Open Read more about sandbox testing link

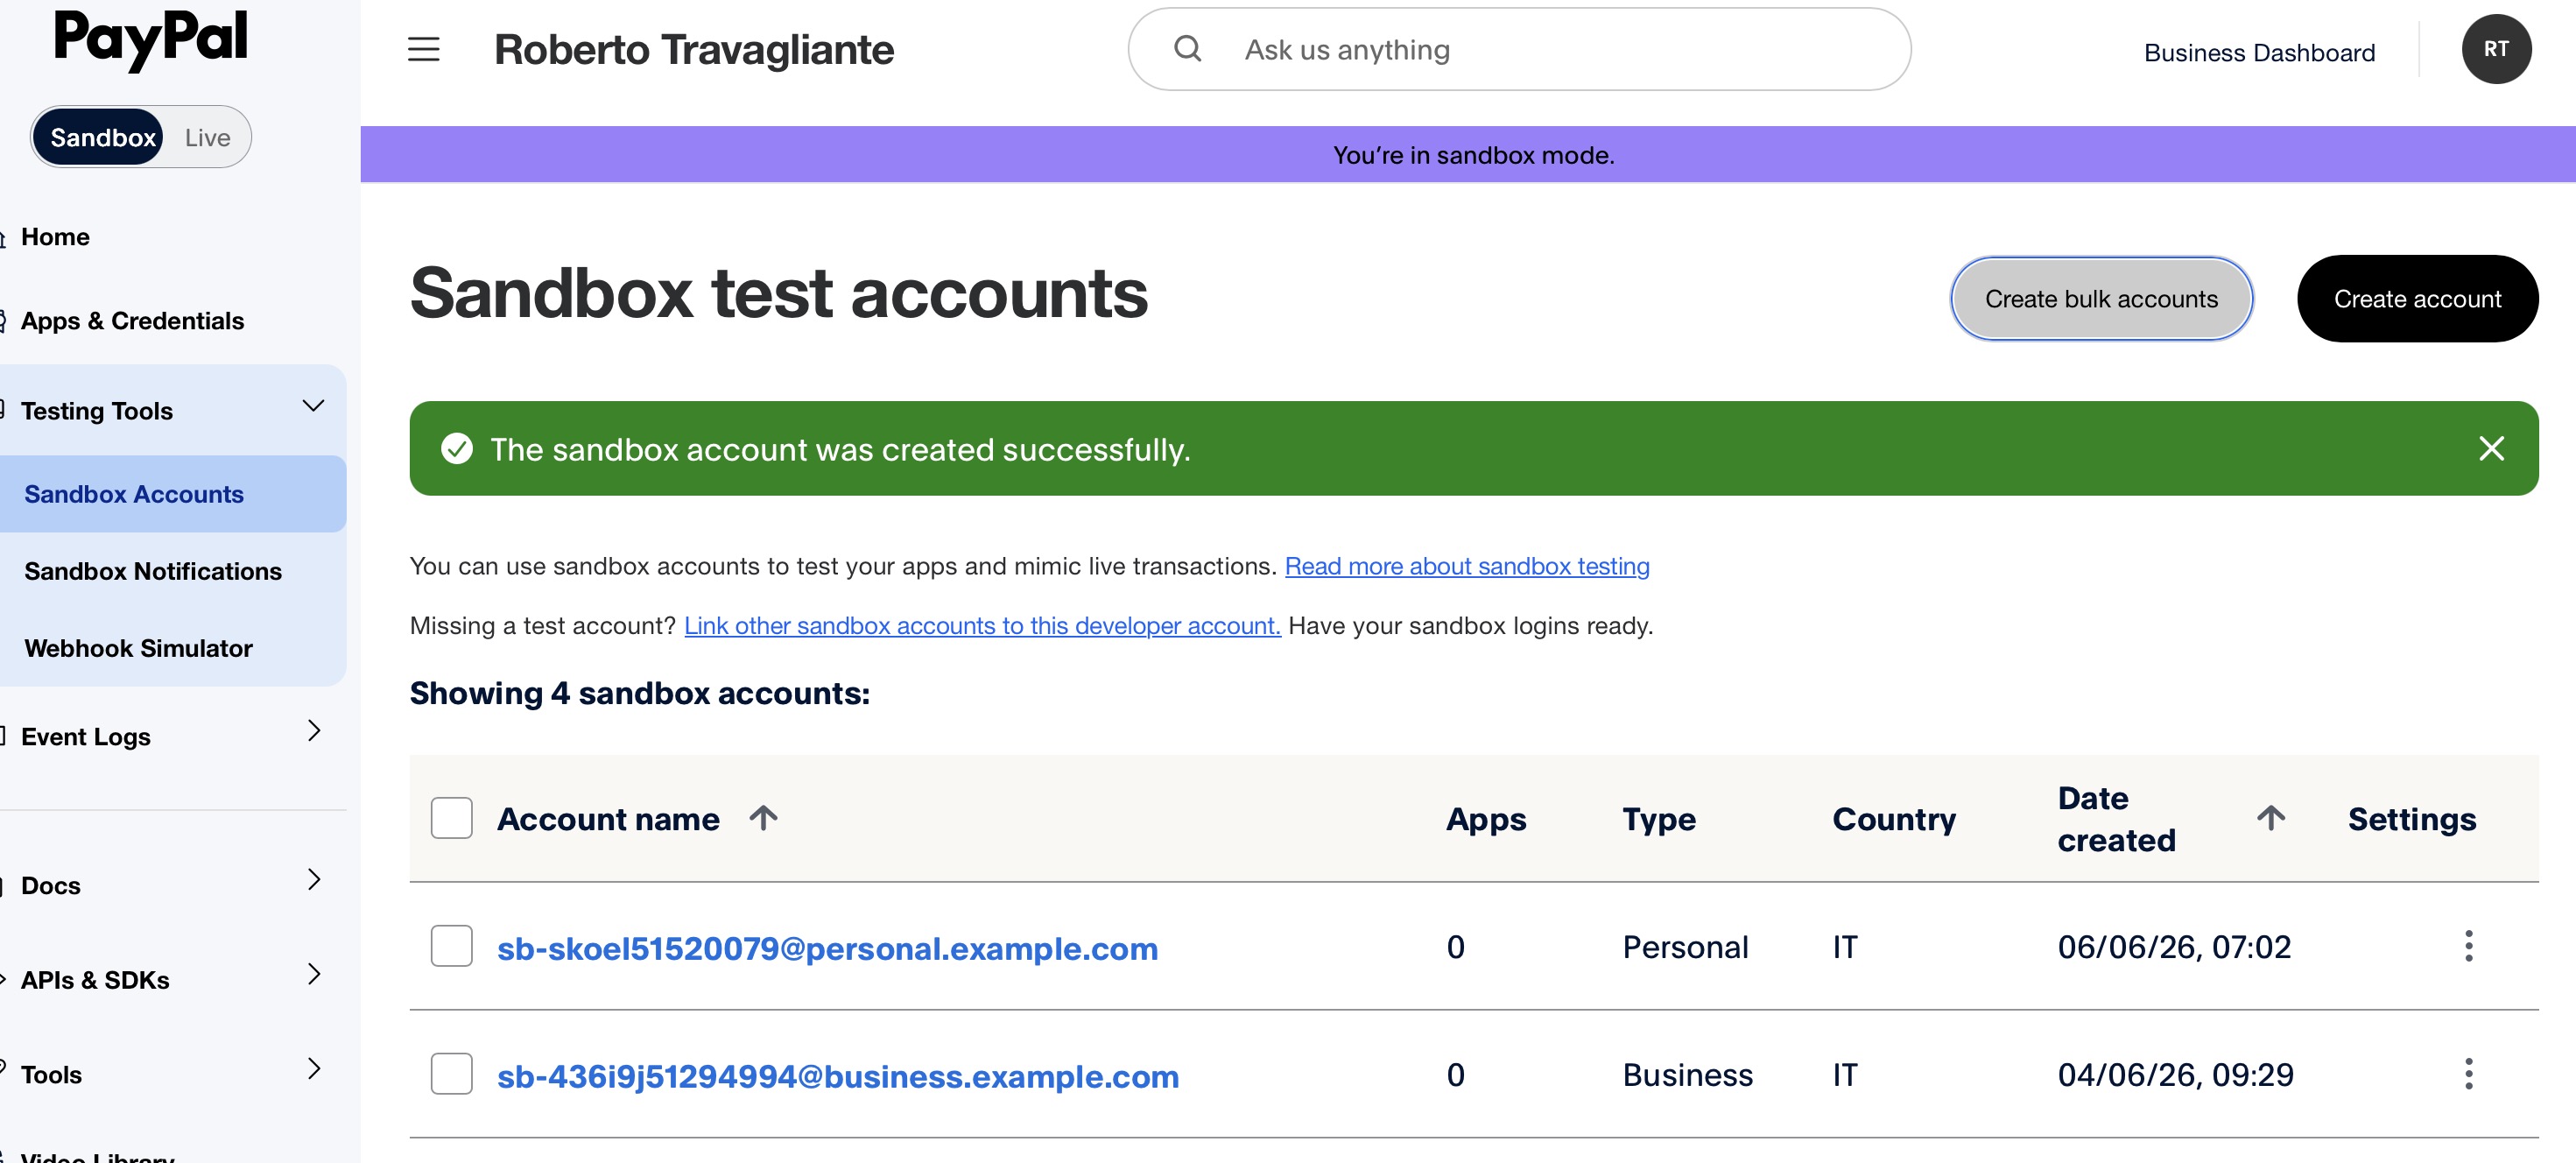coord(1467,566)
